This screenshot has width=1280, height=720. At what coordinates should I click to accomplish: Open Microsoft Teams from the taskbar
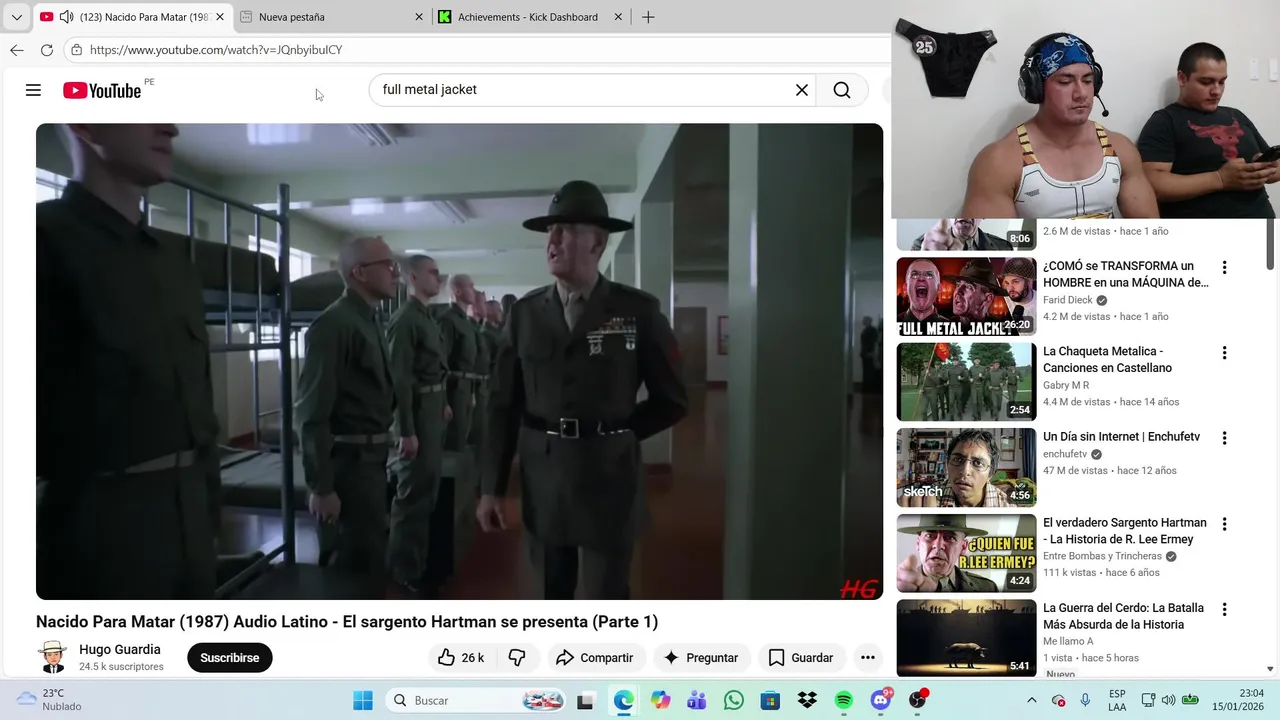point(697,700)
